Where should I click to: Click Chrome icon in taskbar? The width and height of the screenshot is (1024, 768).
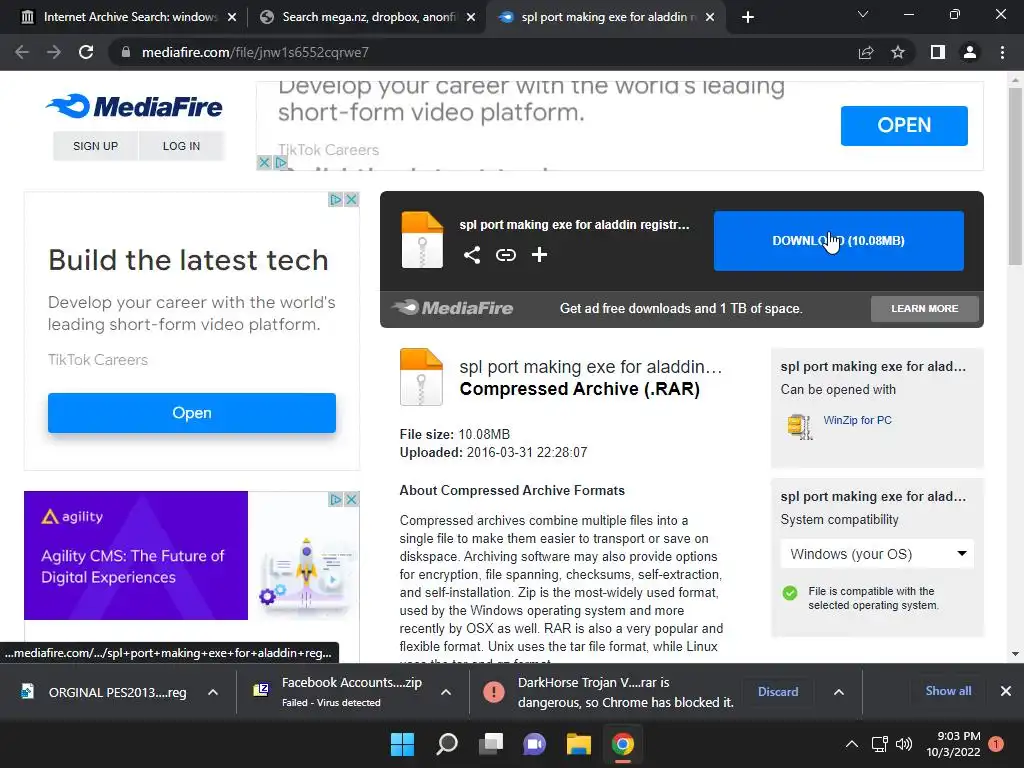click(623, 744)
